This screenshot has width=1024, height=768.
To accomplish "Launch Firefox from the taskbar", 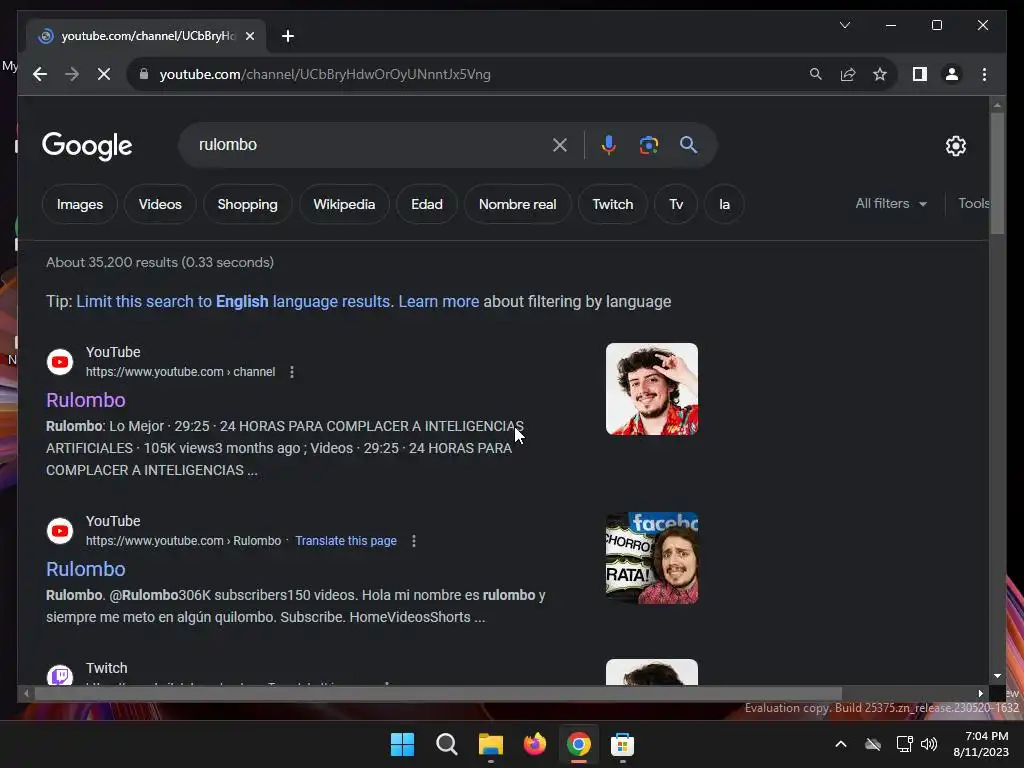I will [x=535, y=744].
